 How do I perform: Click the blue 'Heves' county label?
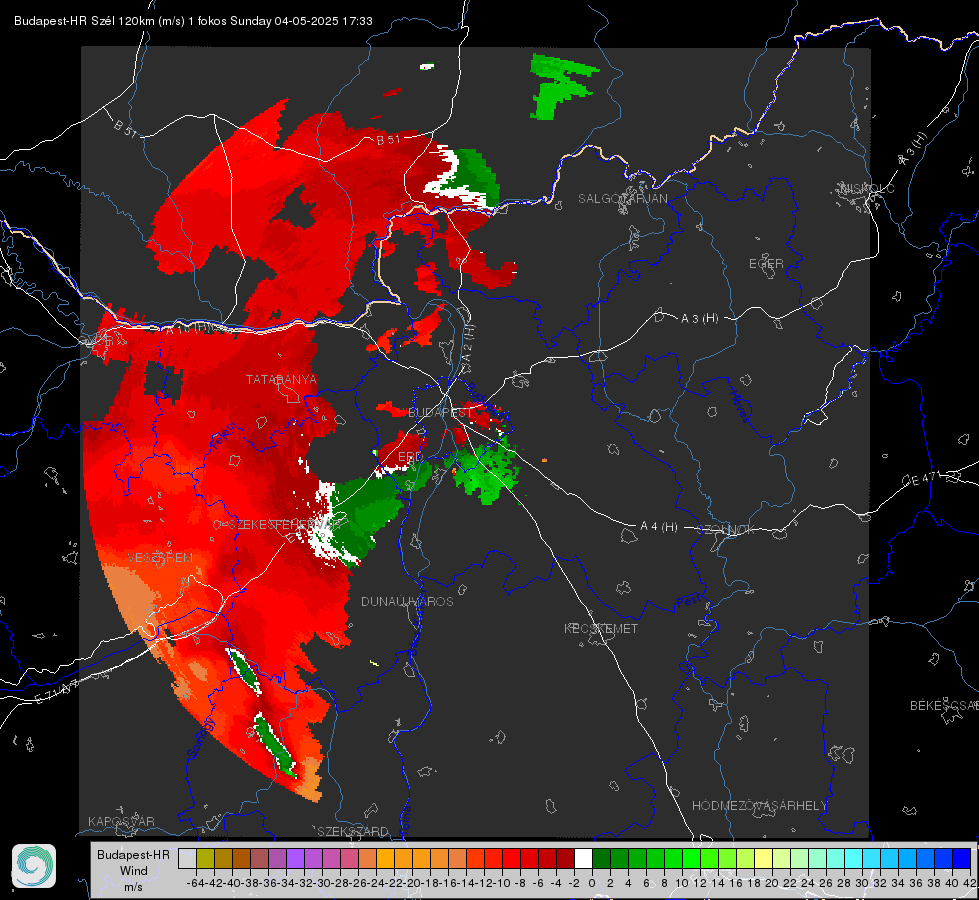(x=741, y=407)
